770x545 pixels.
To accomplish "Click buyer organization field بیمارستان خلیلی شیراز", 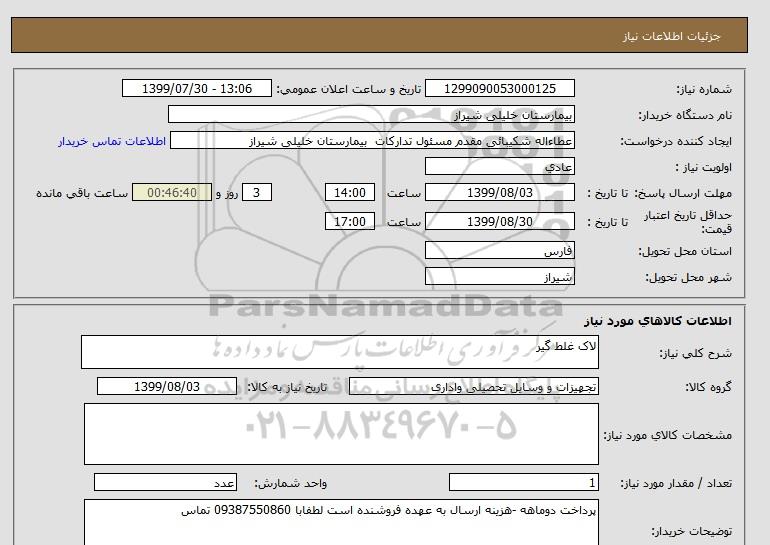I will tap(371, 114).
